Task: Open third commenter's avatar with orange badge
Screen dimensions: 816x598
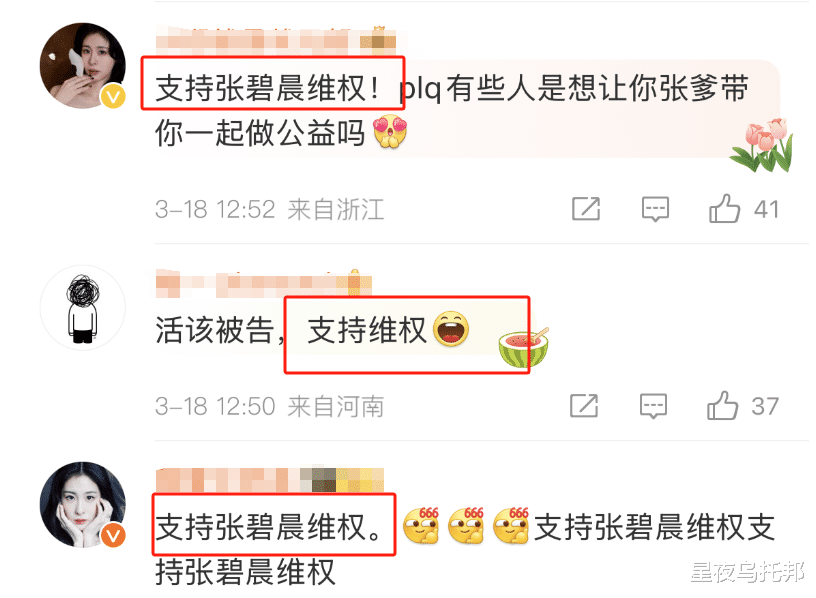Action: (83, 504)
